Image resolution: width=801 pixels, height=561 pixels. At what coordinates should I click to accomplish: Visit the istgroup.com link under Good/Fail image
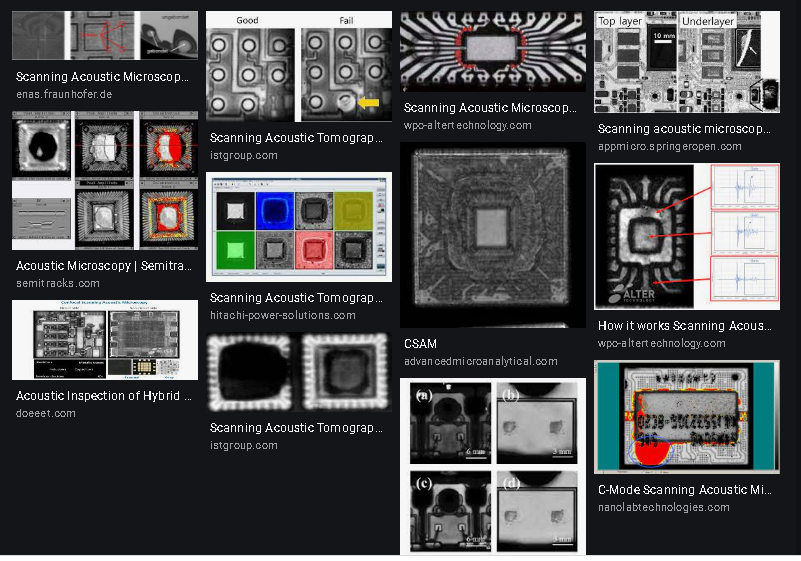(244, 155)
